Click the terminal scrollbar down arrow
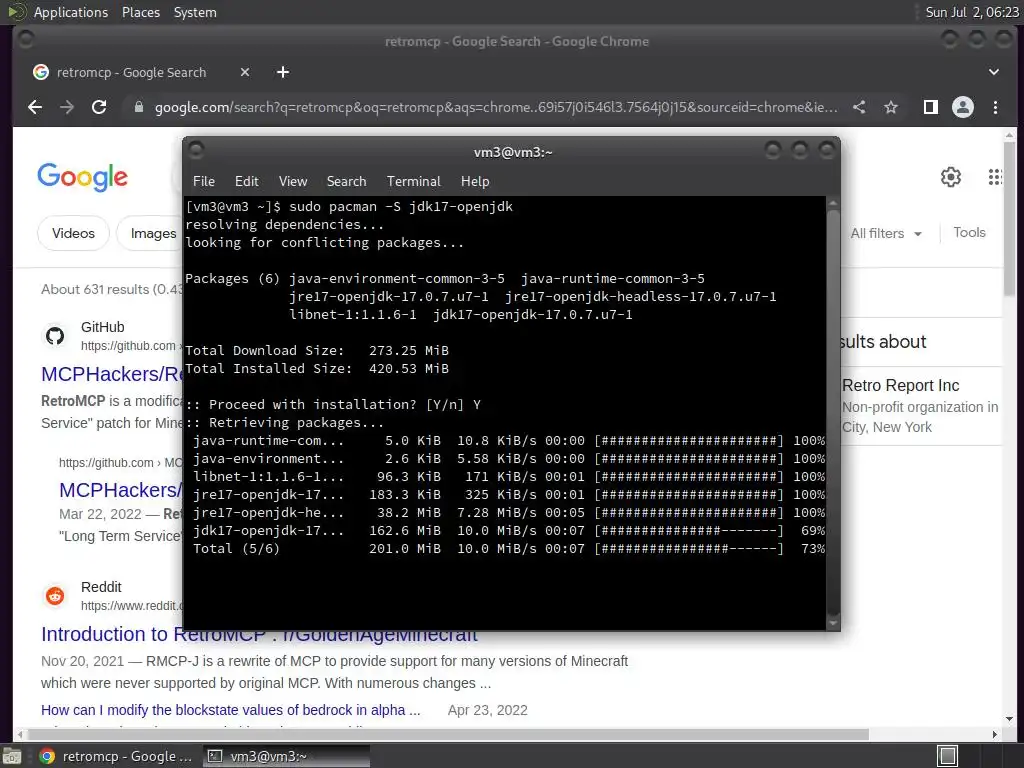This screenshot has width=1024, height=768. coord(833,623)
